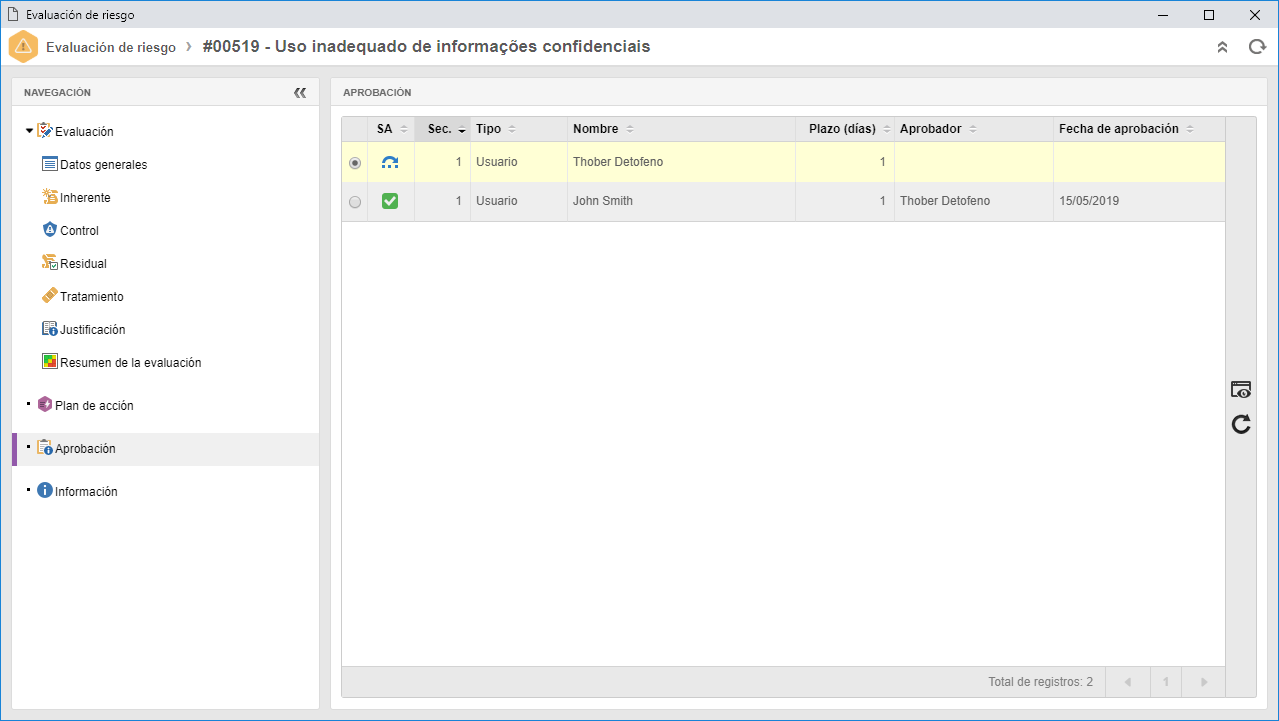Click the view record icon beside the grid
Viewport: 1279px width, 721px height.
click(1241, 390)
